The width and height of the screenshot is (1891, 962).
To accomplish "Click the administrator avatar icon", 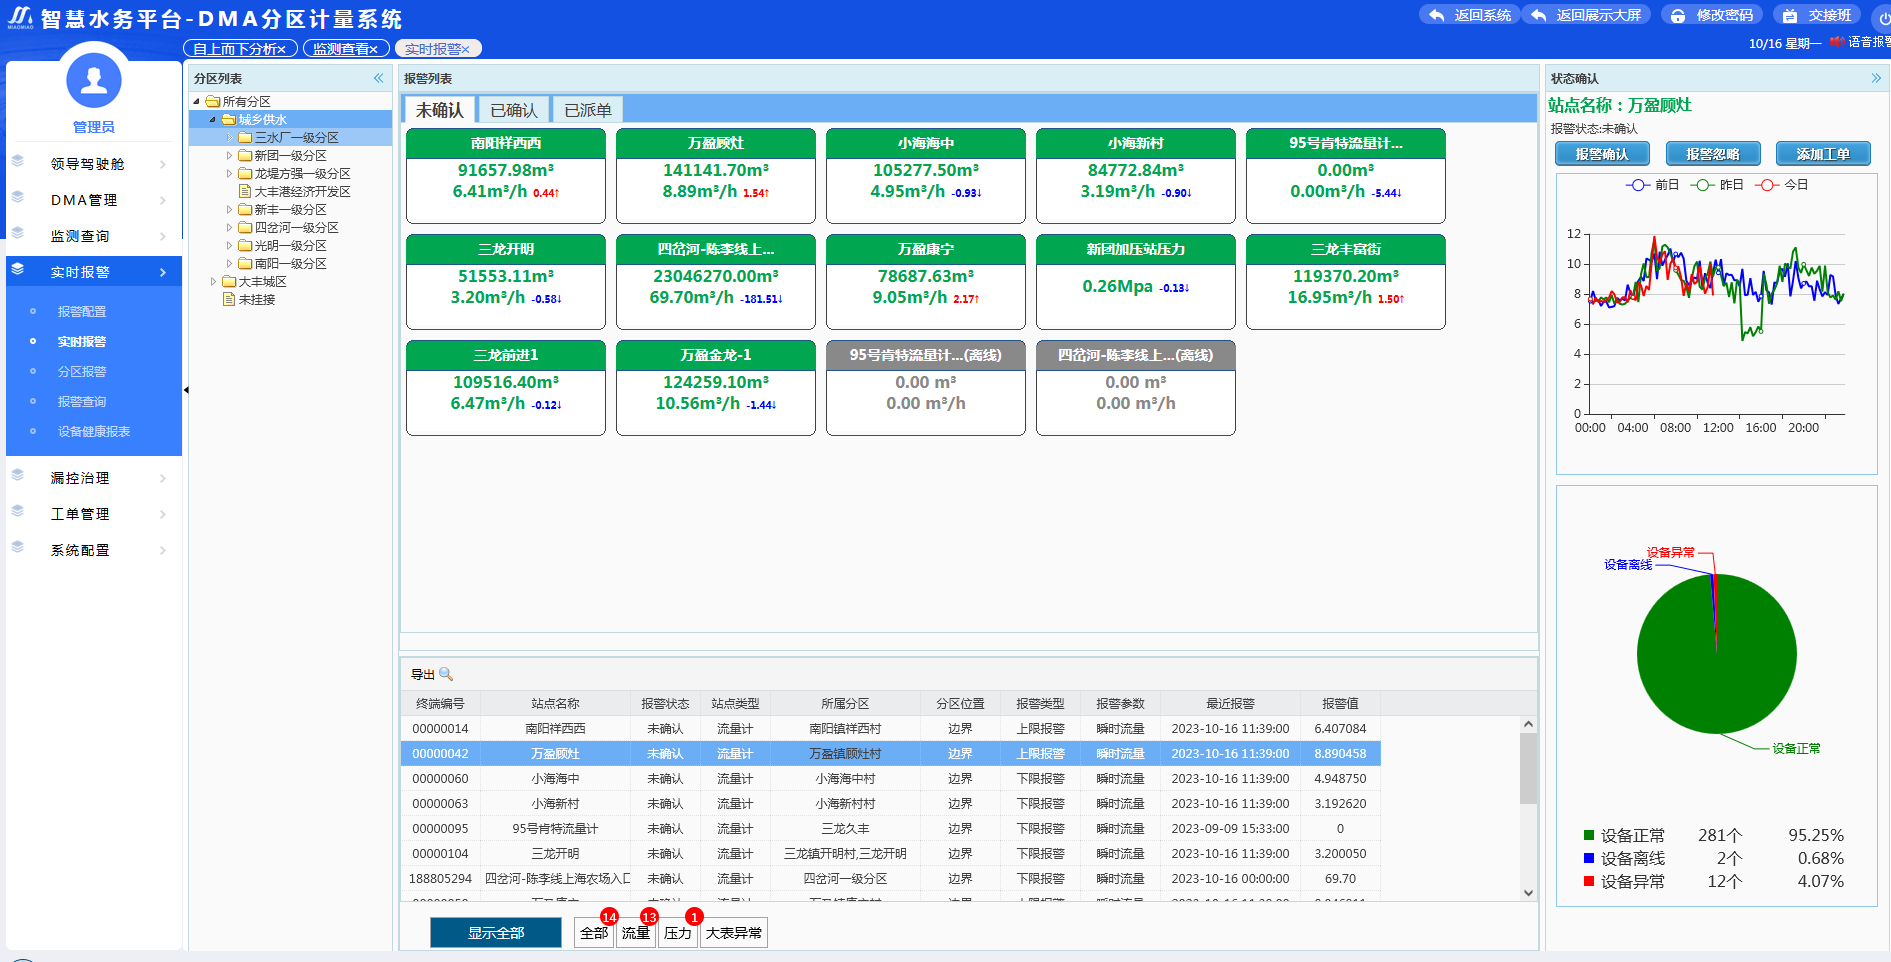I will pos(94,81).
